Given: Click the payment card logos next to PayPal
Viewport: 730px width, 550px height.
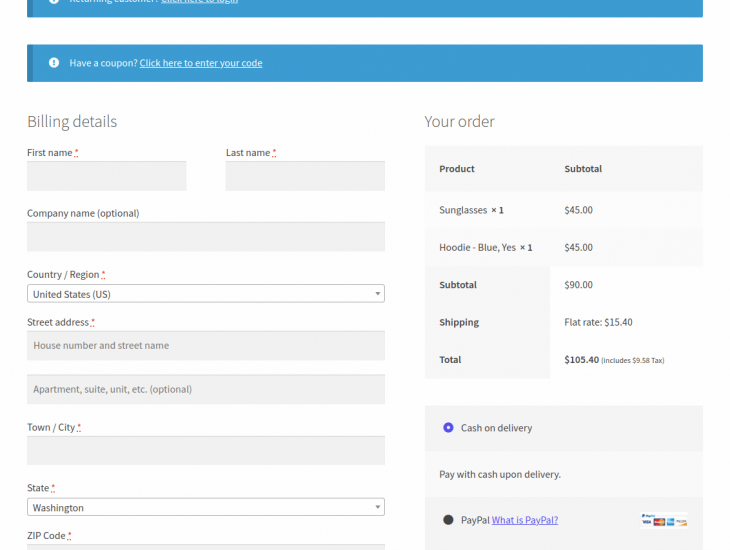Looking at the screenshot, I should (664, 520).
